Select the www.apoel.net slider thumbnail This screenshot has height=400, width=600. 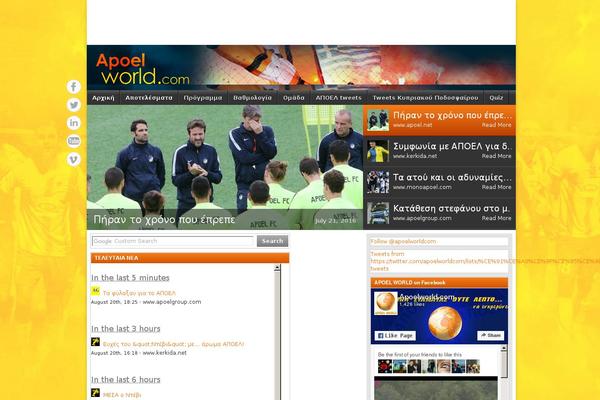(378, 120)
